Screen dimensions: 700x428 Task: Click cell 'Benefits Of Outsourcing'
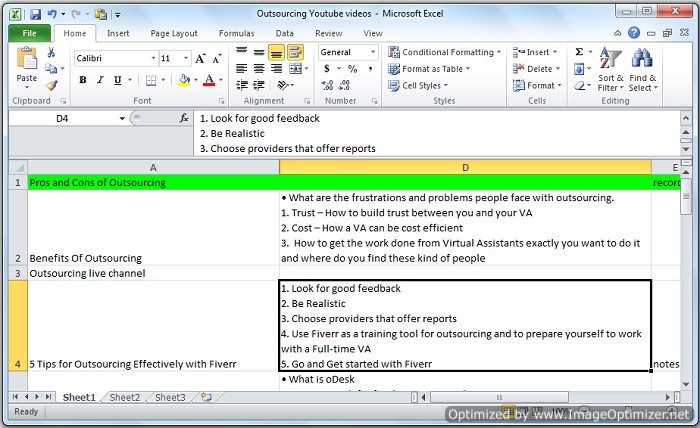click(x=153, y=228)
